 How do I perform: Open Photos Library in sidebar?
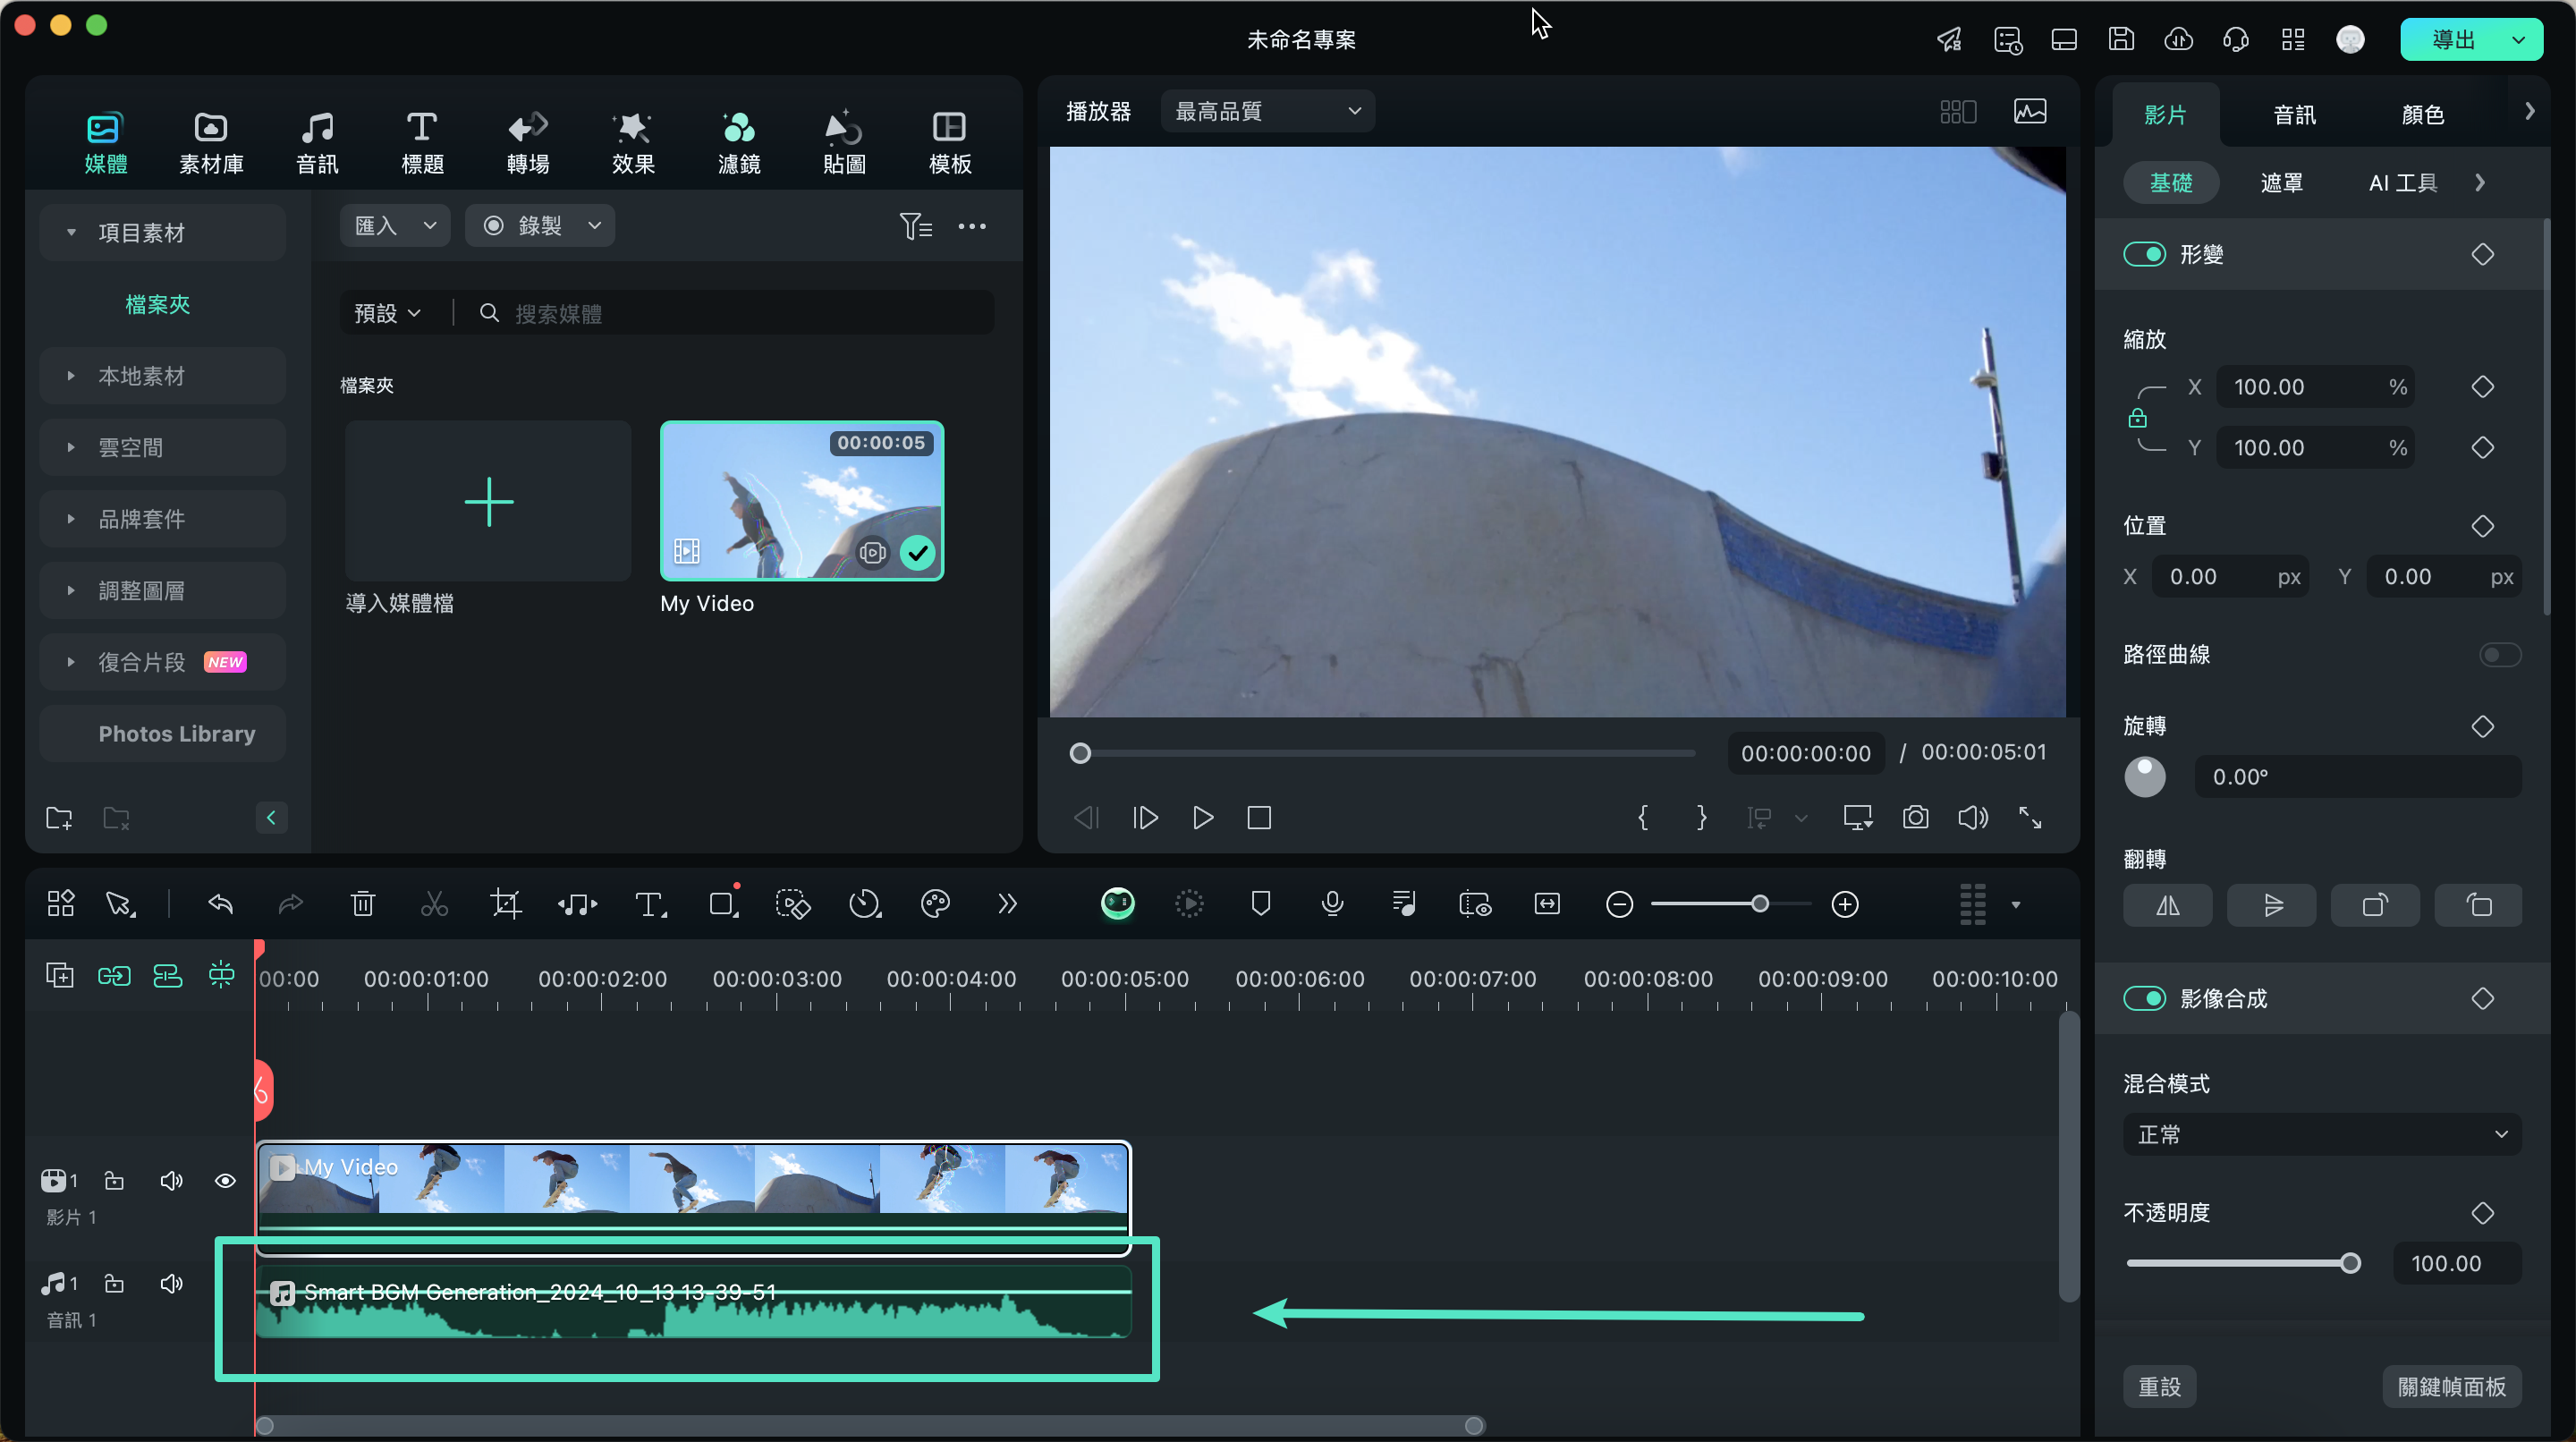click(x=162, y=734)
